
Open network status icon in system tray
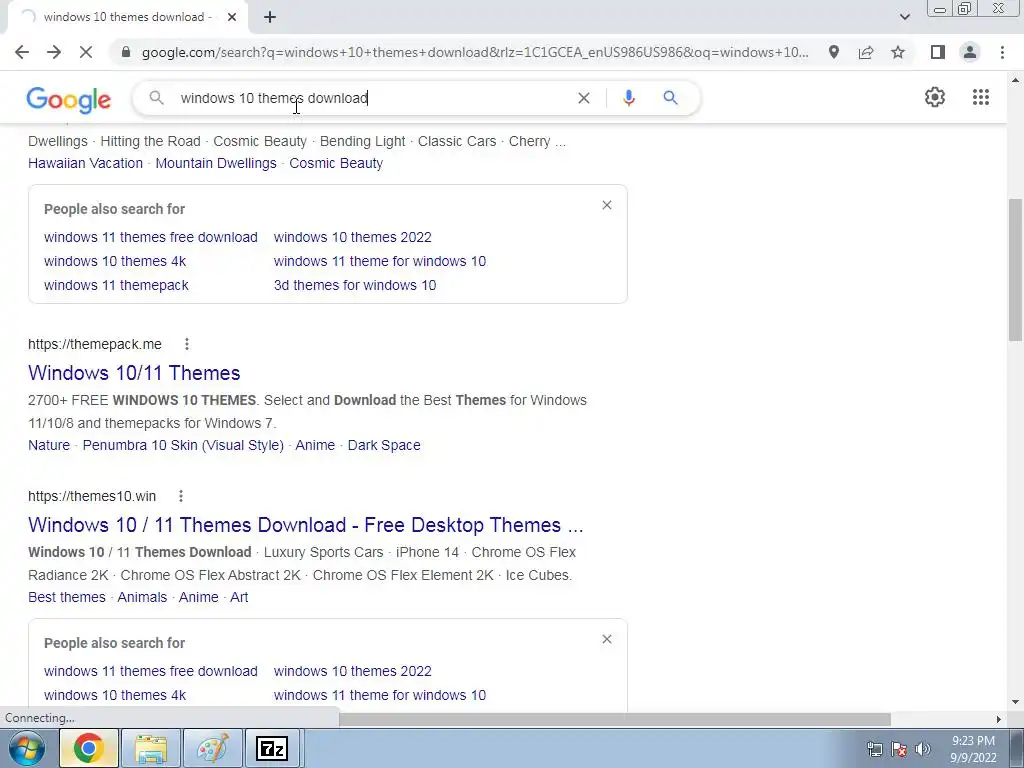tap(874, 749)
